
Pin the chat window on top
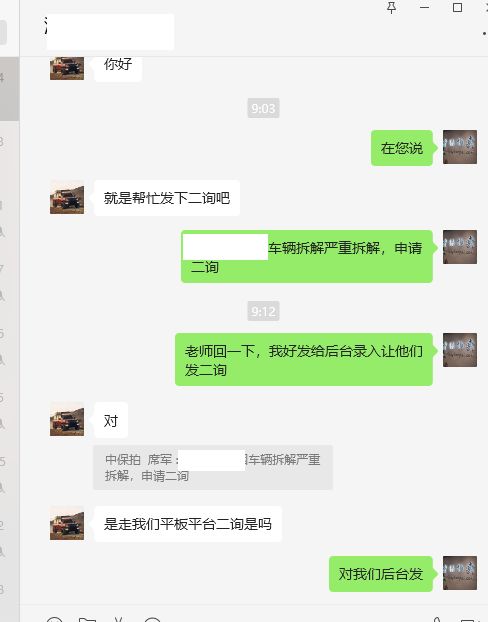(391, 7)
